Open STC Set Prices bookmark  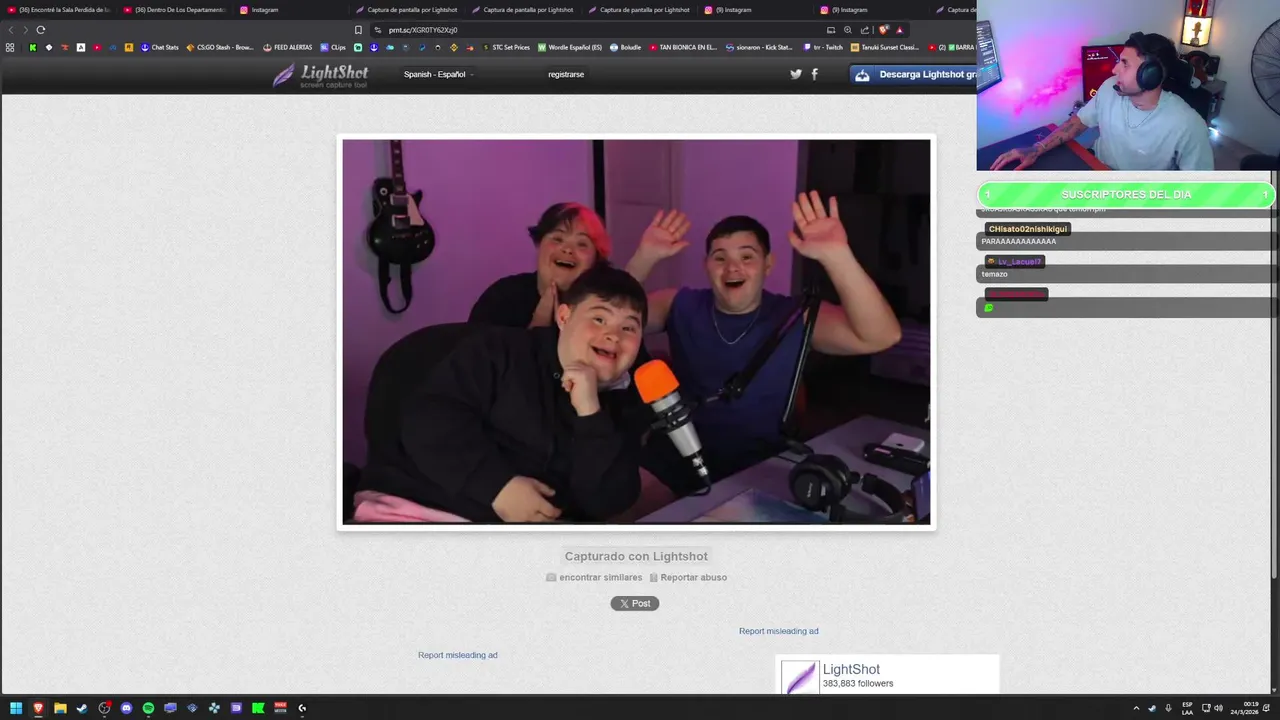[x=506, y=47]
